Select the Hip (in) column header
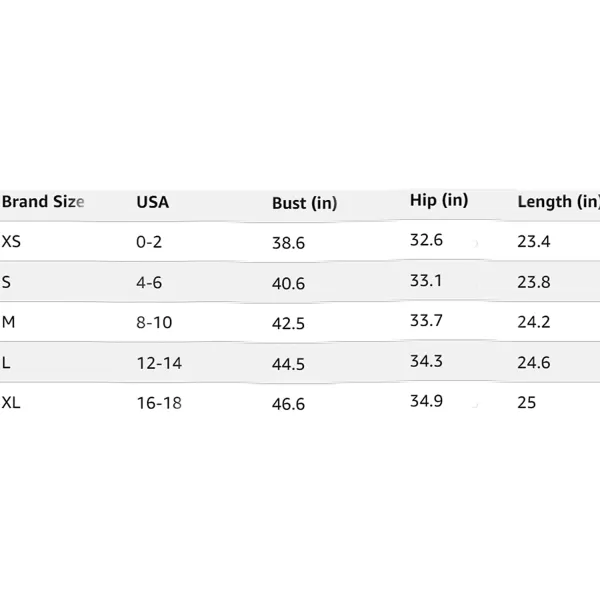This screenshot has width=600, height=600. (x=439, y=200)
